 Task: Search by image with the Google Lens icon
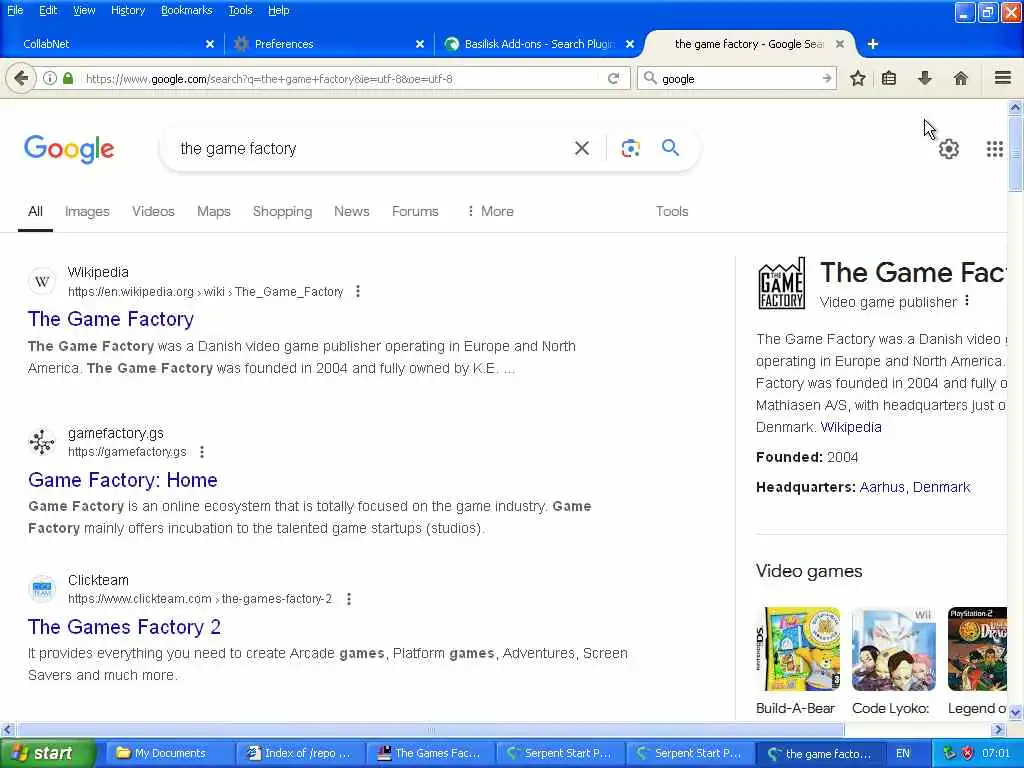[x=630, y=148]
